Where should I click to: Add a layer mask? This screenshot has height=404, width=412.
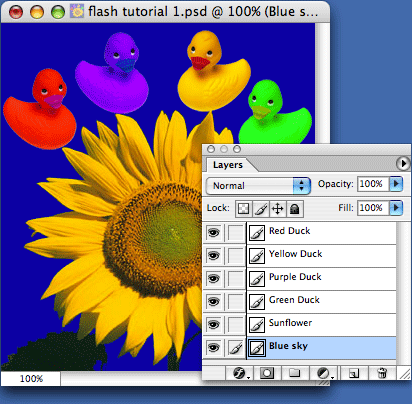pyautogui.click(x=267, y=373)
